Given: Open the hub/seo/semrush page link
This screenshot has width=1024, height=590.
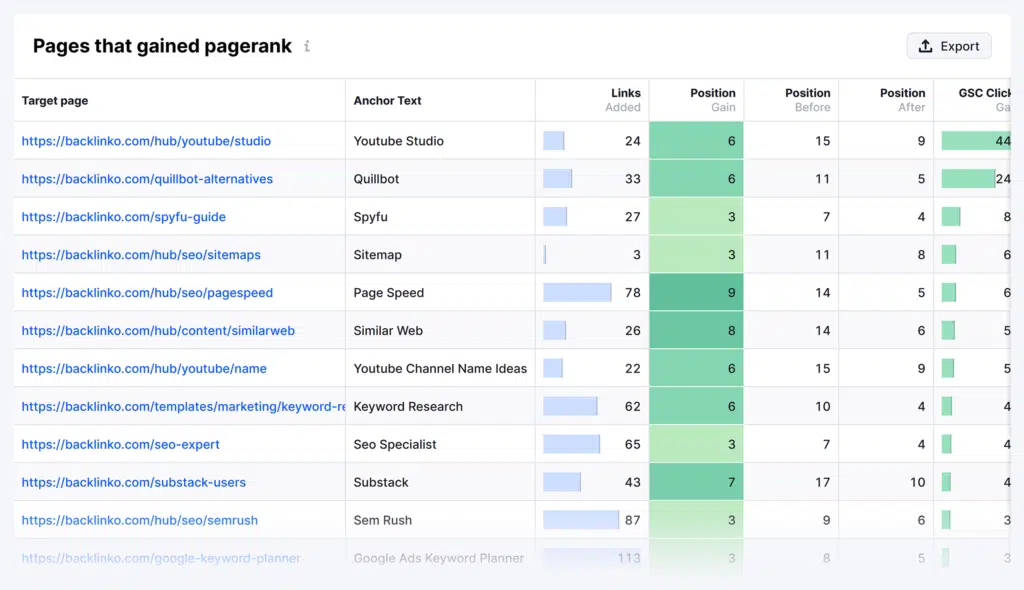Looking at the screenshot, I should 138,520.
